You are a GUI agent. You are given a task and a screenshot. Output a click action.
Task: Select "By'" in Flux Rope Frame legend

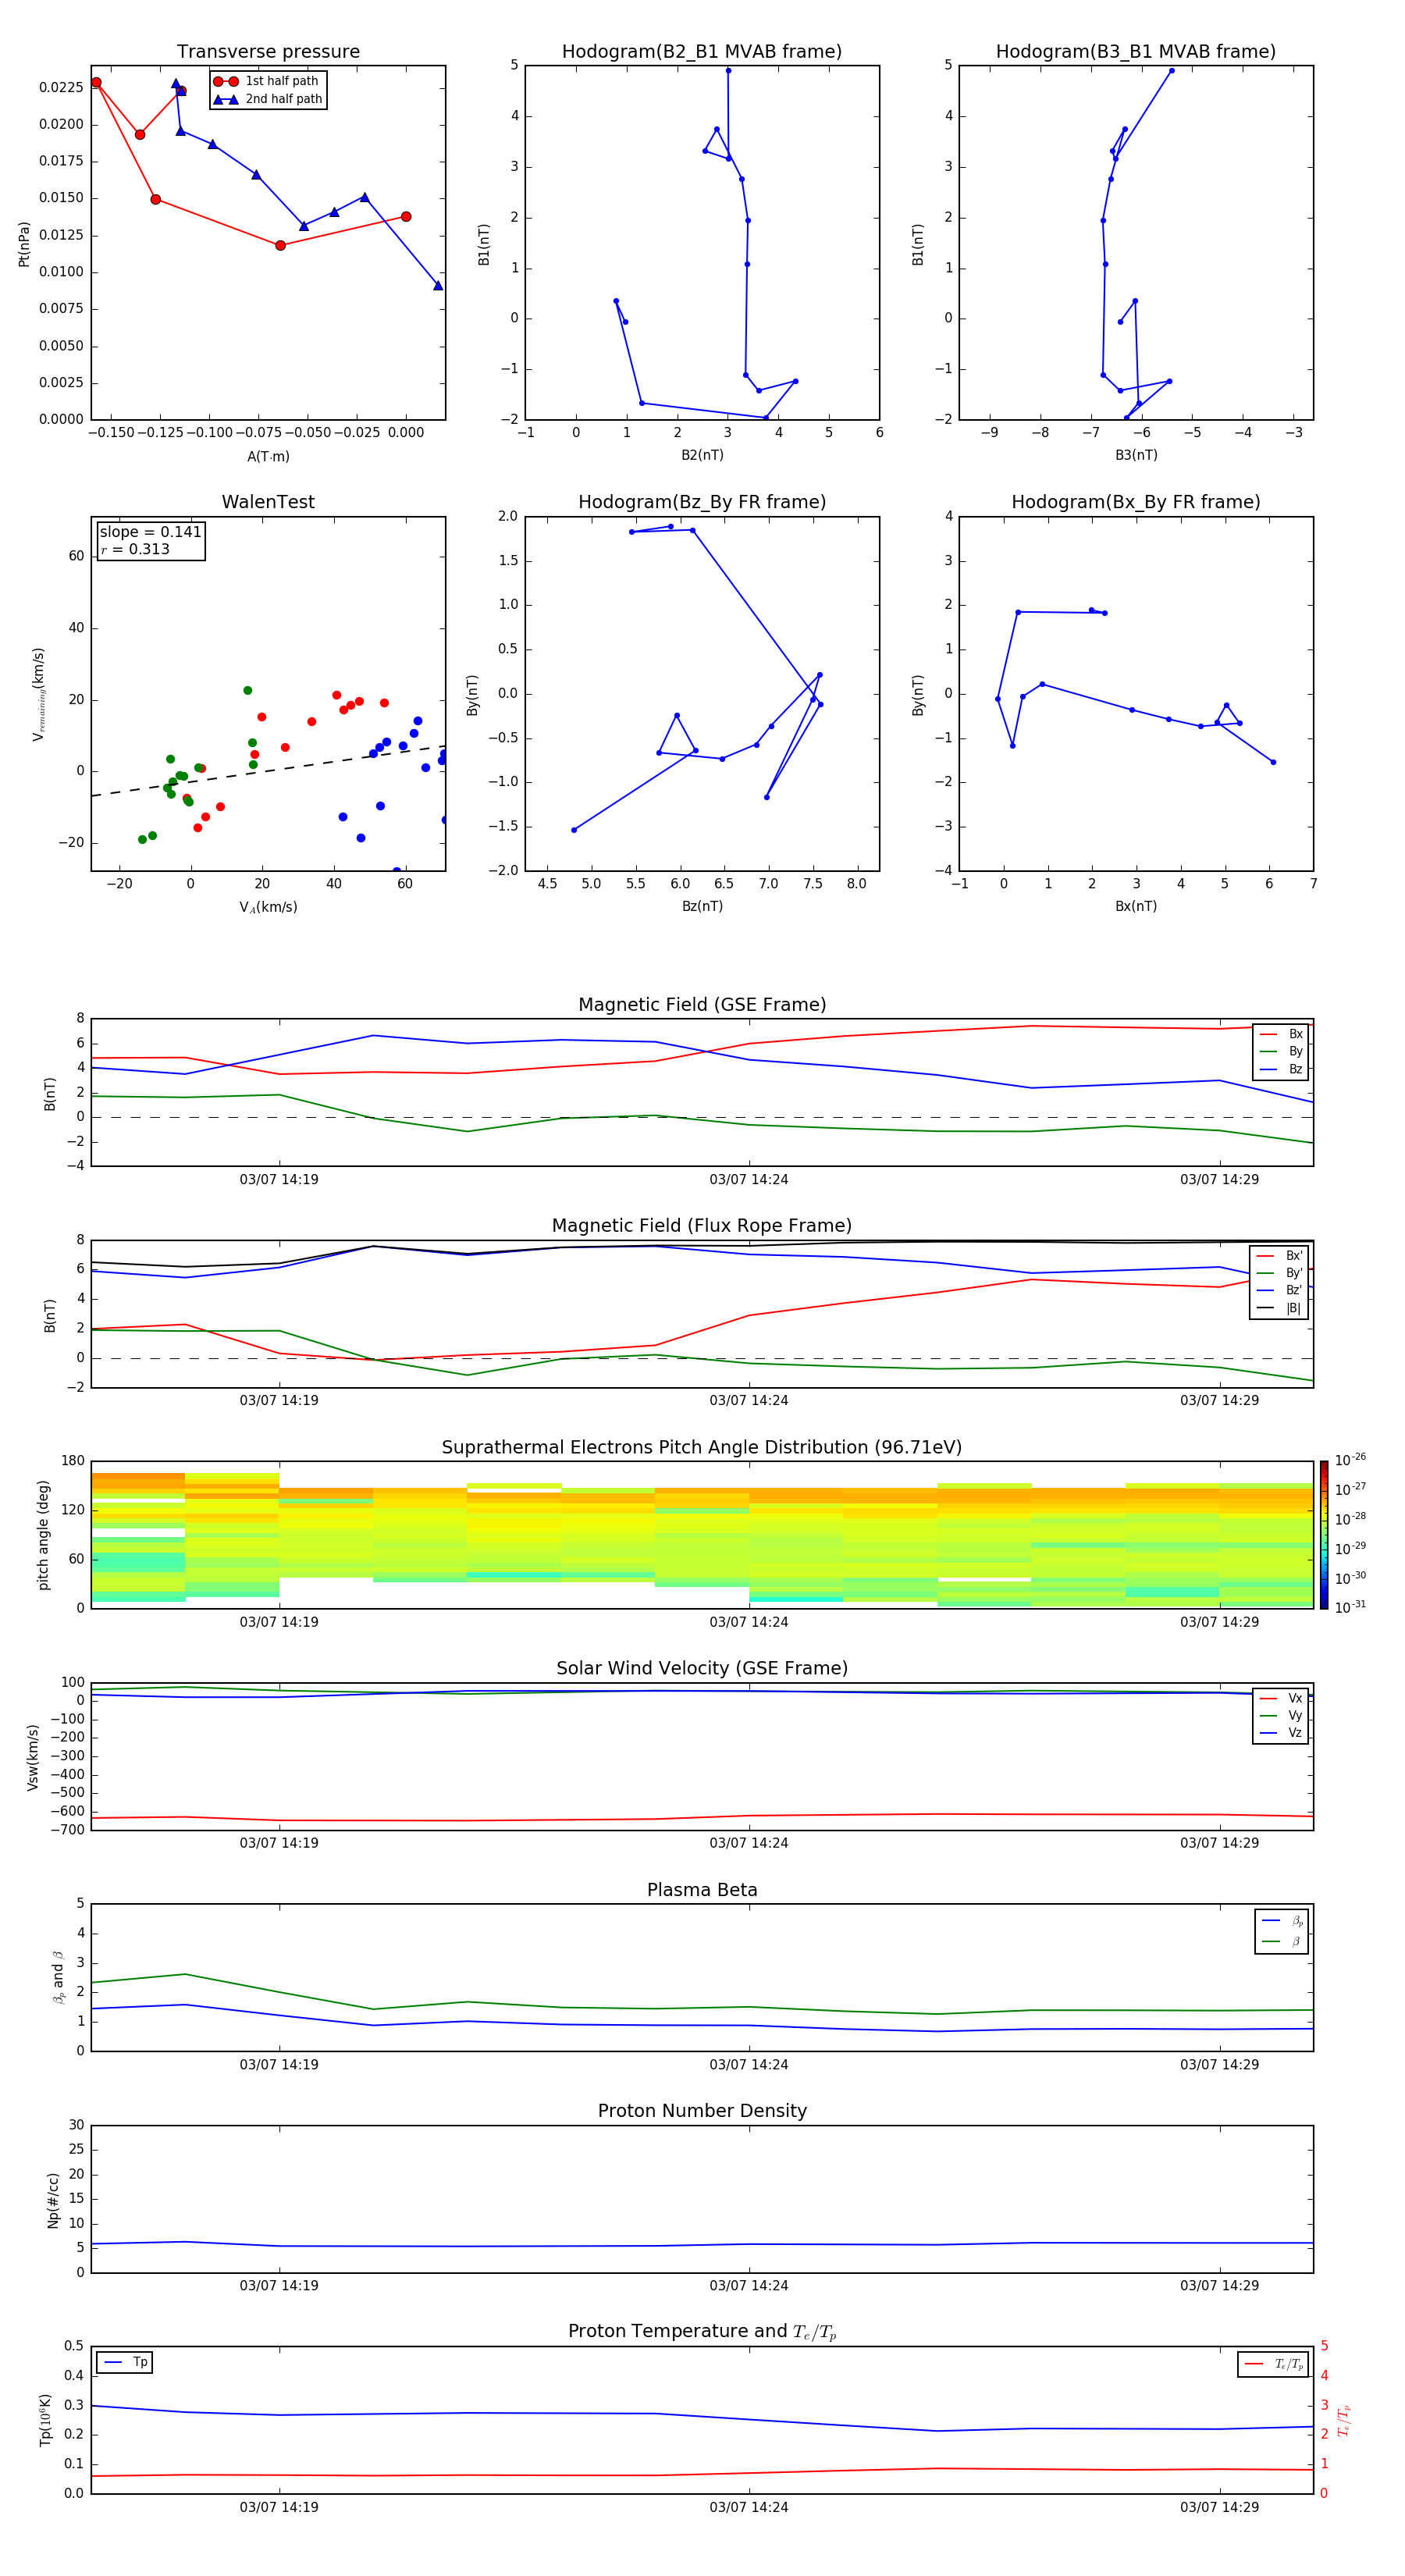pyautogui.click(x=1279, y=1273)
